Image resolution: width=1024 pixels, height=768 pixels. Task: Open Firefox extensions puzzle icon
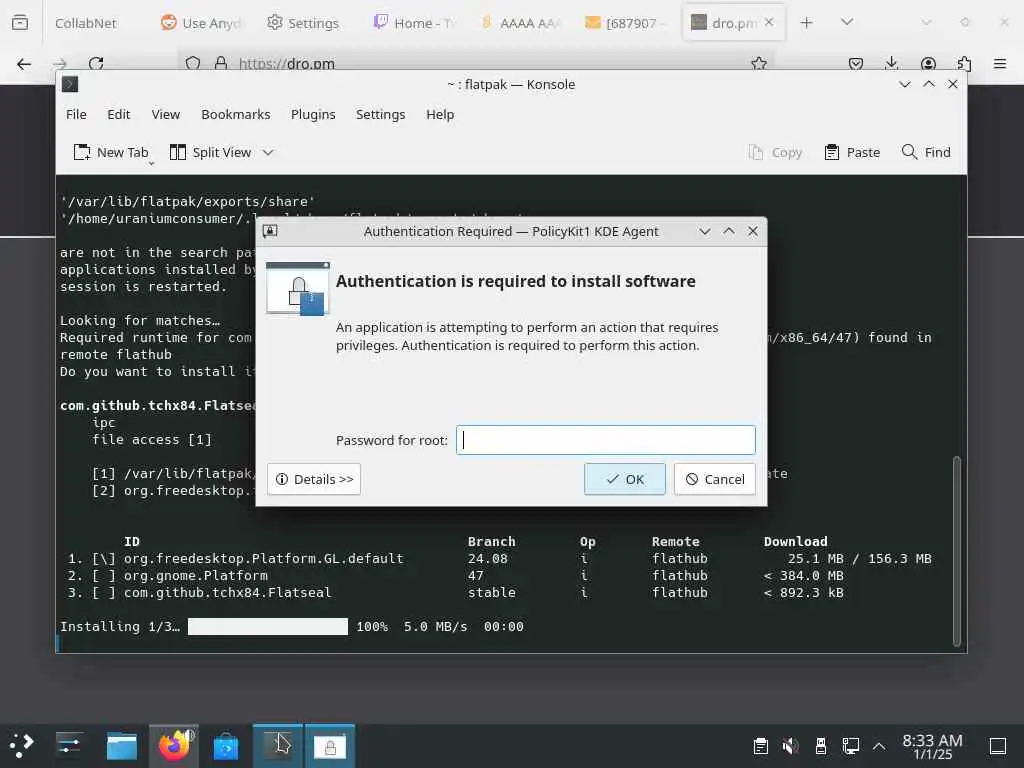tap(964, 64)
